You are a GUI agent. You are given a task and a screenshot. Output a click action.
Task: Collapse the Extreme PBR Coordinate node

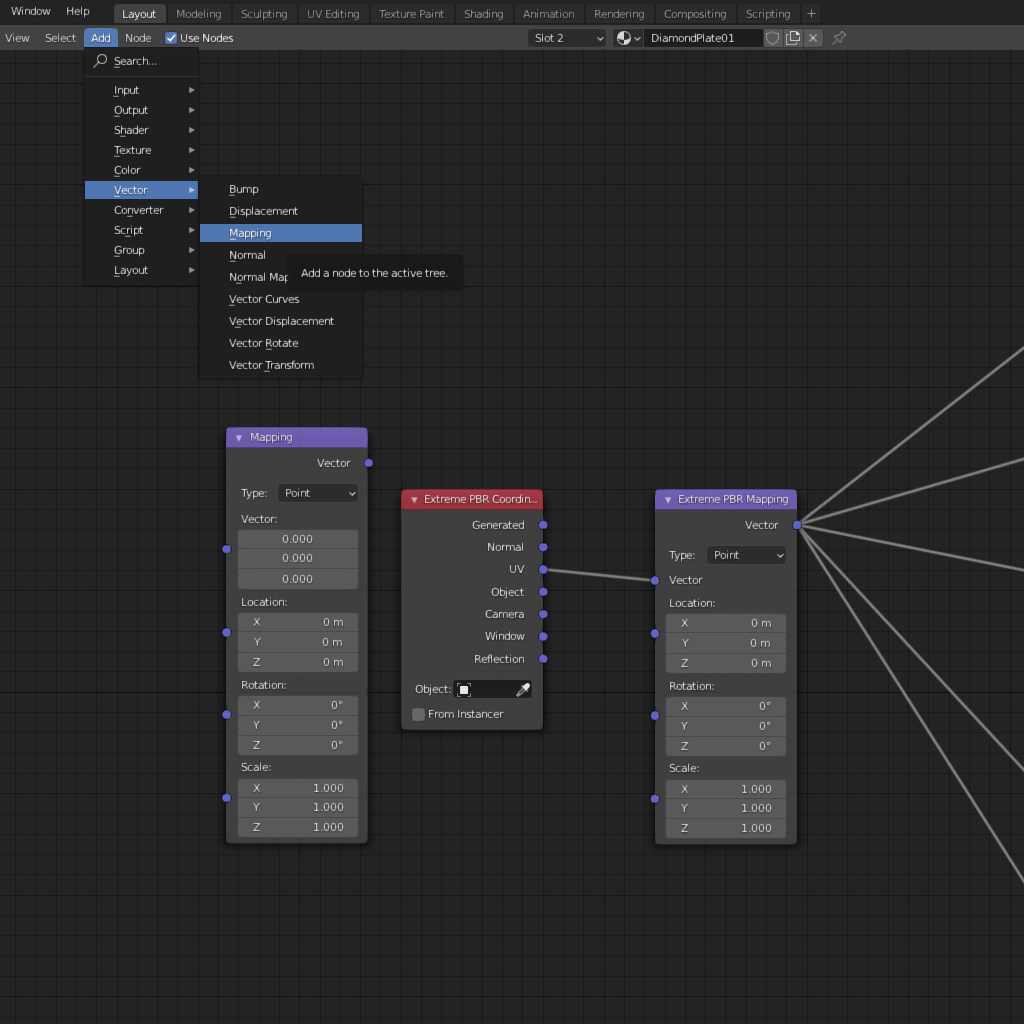[x=414, y=500]
